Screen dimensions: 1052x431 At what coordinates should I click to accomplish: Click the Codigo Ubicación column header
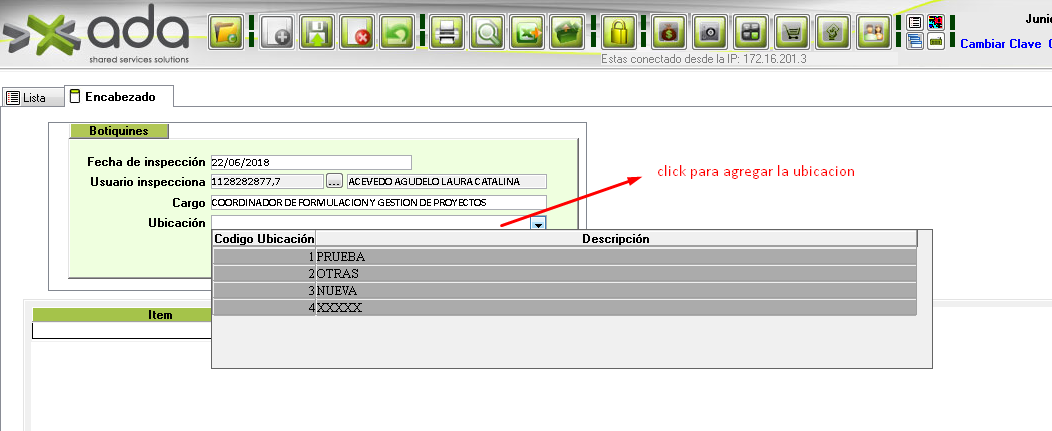point(264,238)
